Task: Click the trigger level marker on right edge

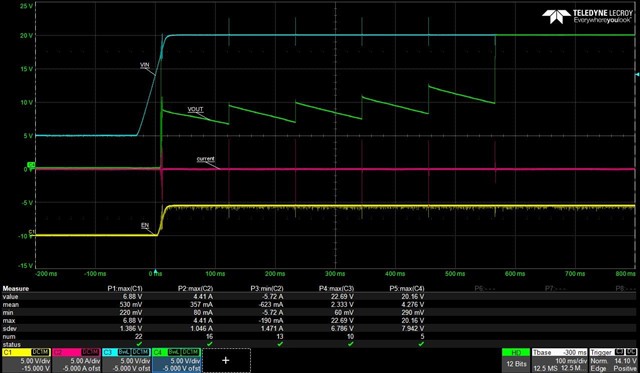Action: point(637,75)
